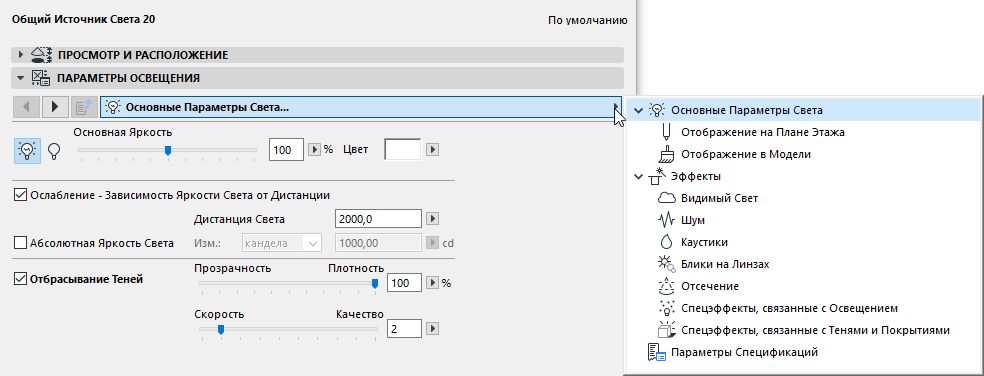The image size is (984, 376).
Task: Click the brush icon for Отображение в Модели
Action: click(x=666, y=154)
